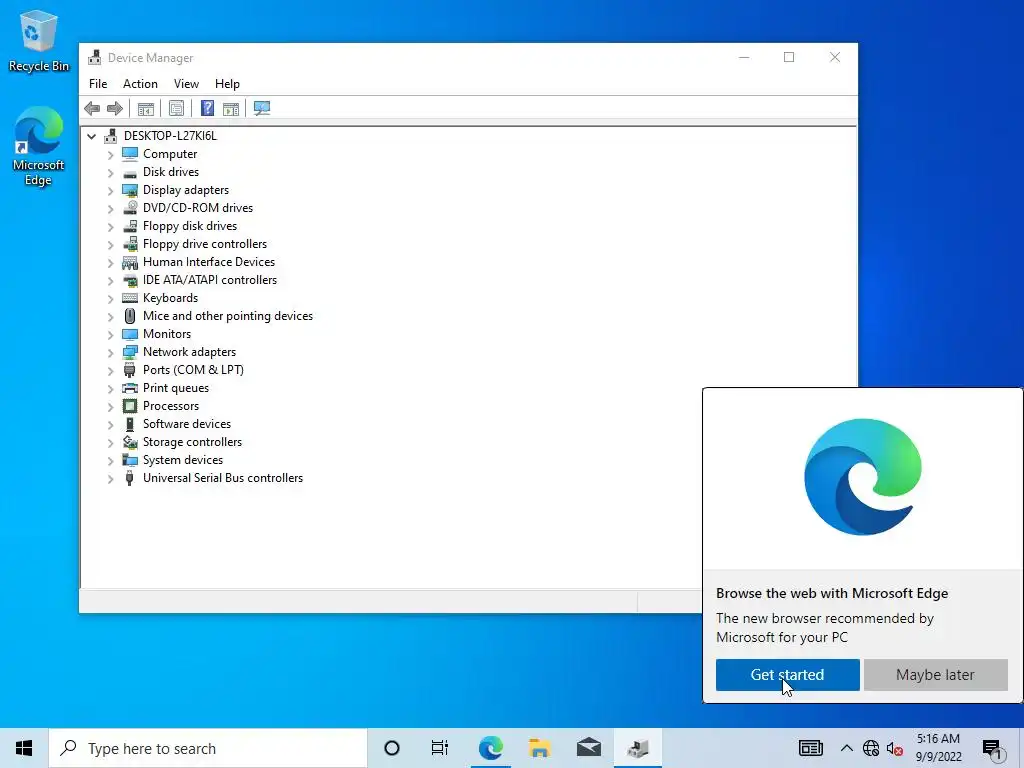Expand the Computer category
Viewport: 1024px width, 768px height.
coord(110,155)
